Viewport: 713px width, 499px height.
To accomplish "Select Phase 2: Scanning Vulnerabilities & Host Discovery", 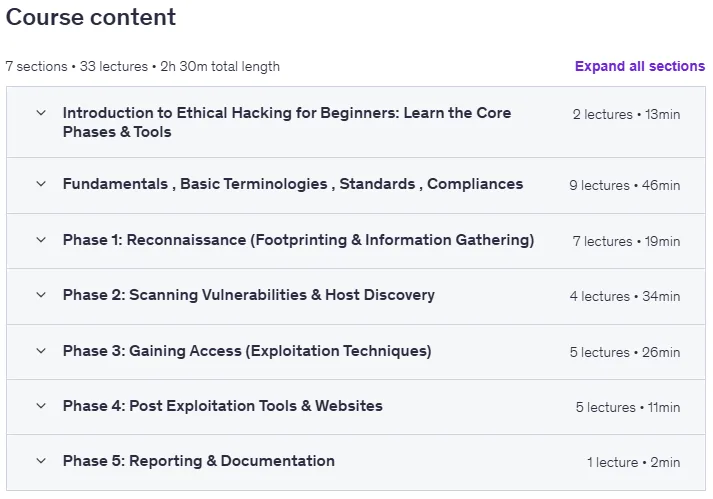I will click(x=249, y=295).
